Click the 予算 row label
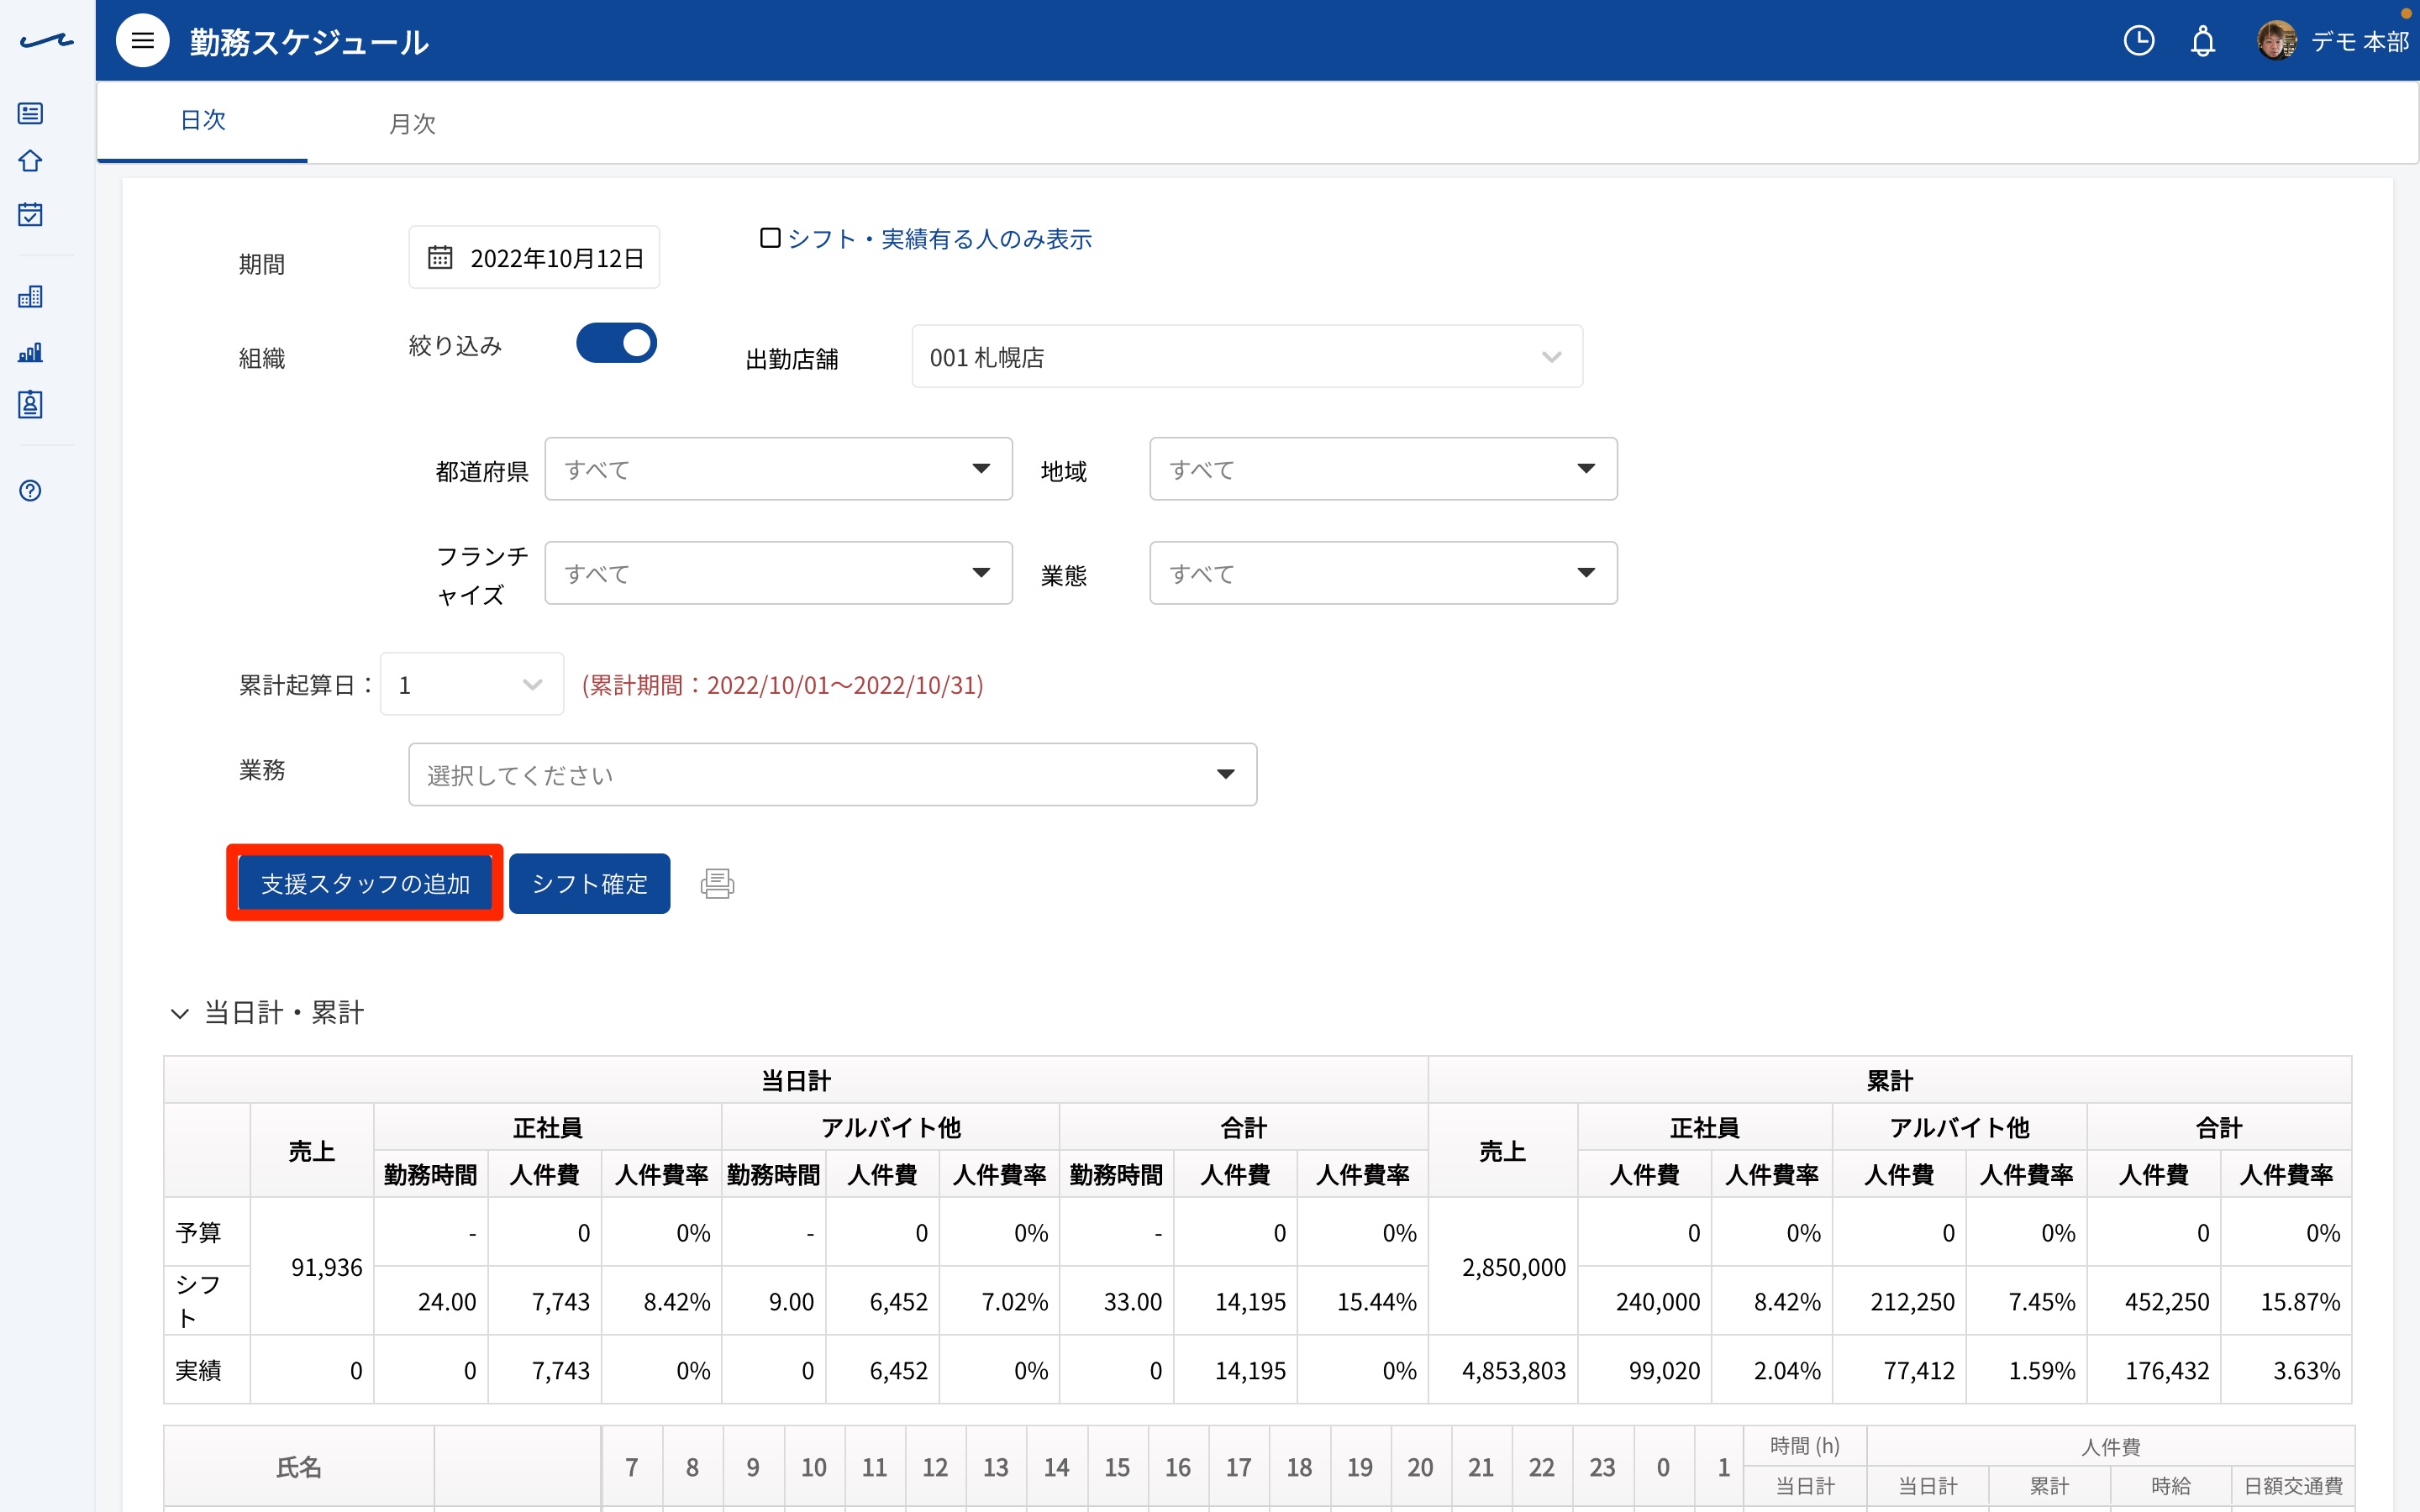 (x=198, y=1232)
